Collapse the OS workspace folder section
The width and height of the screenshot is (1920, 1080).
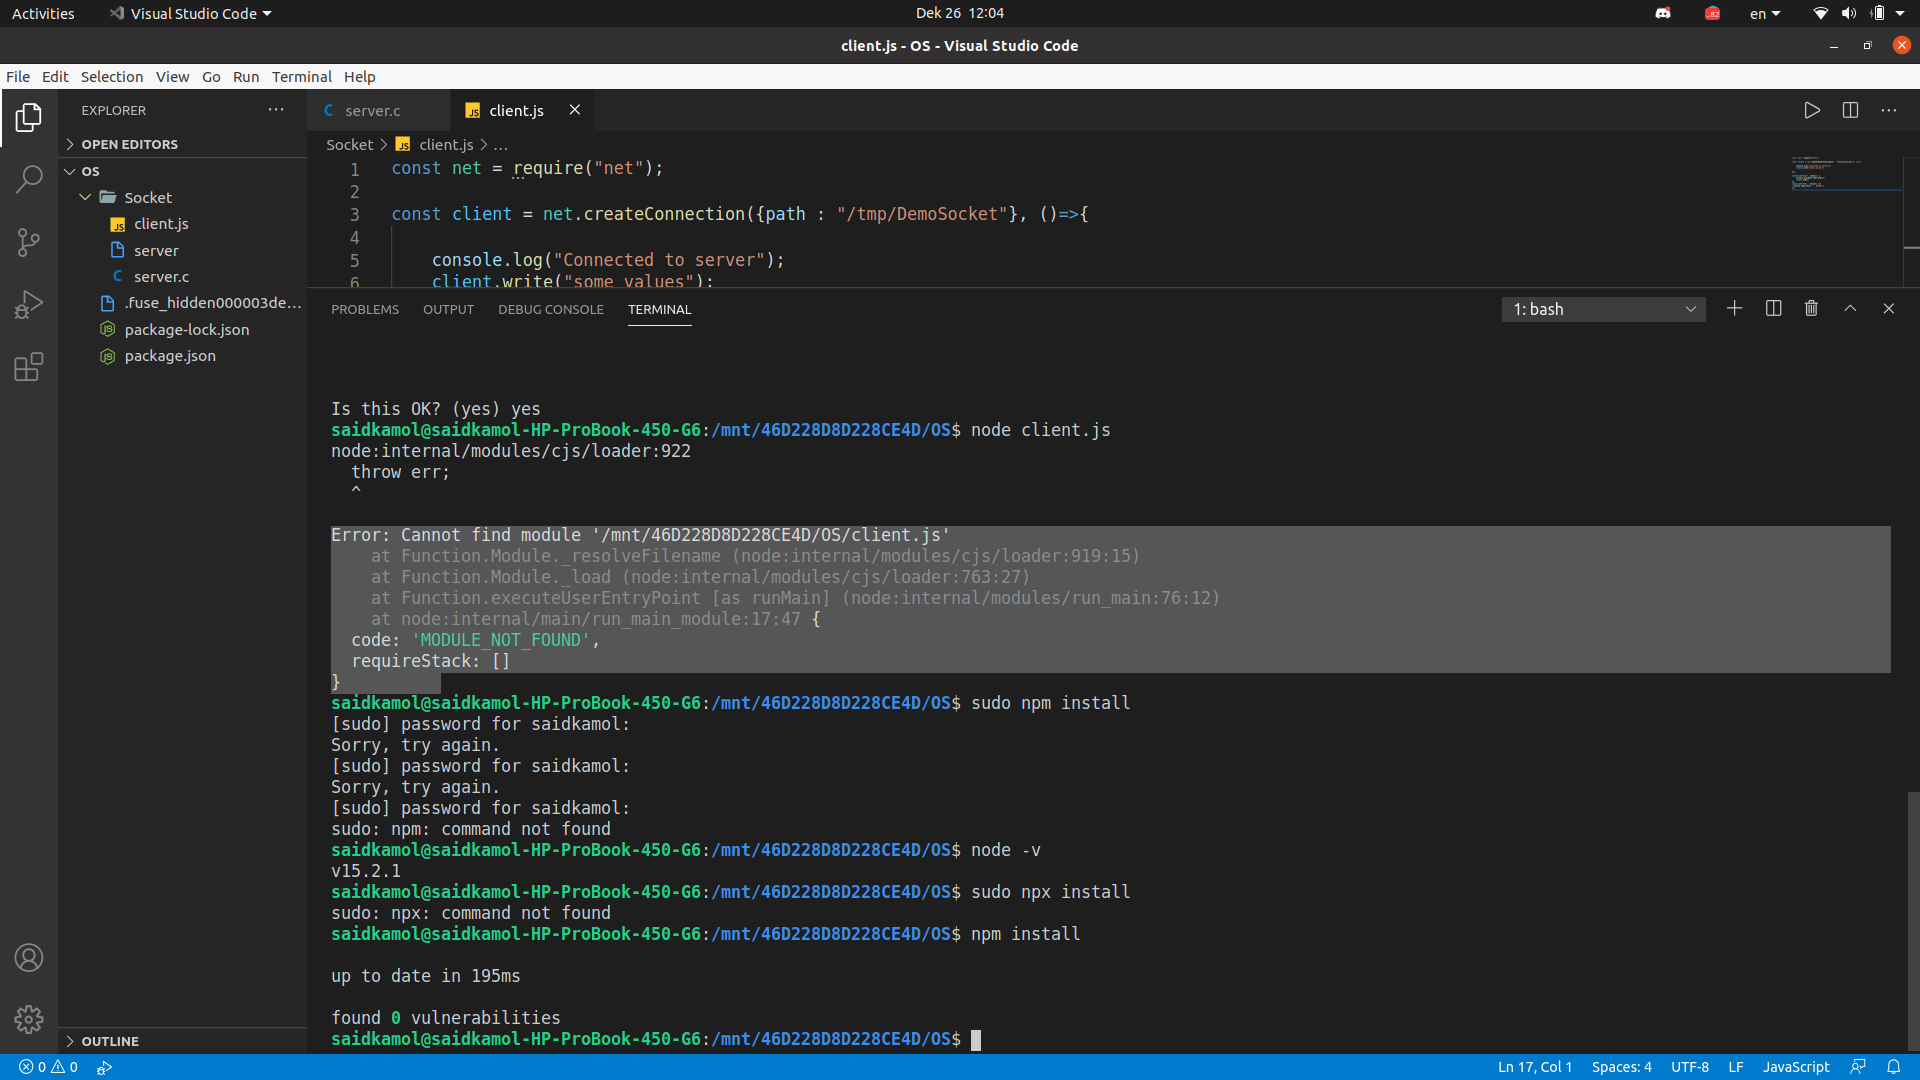[182, 171]
